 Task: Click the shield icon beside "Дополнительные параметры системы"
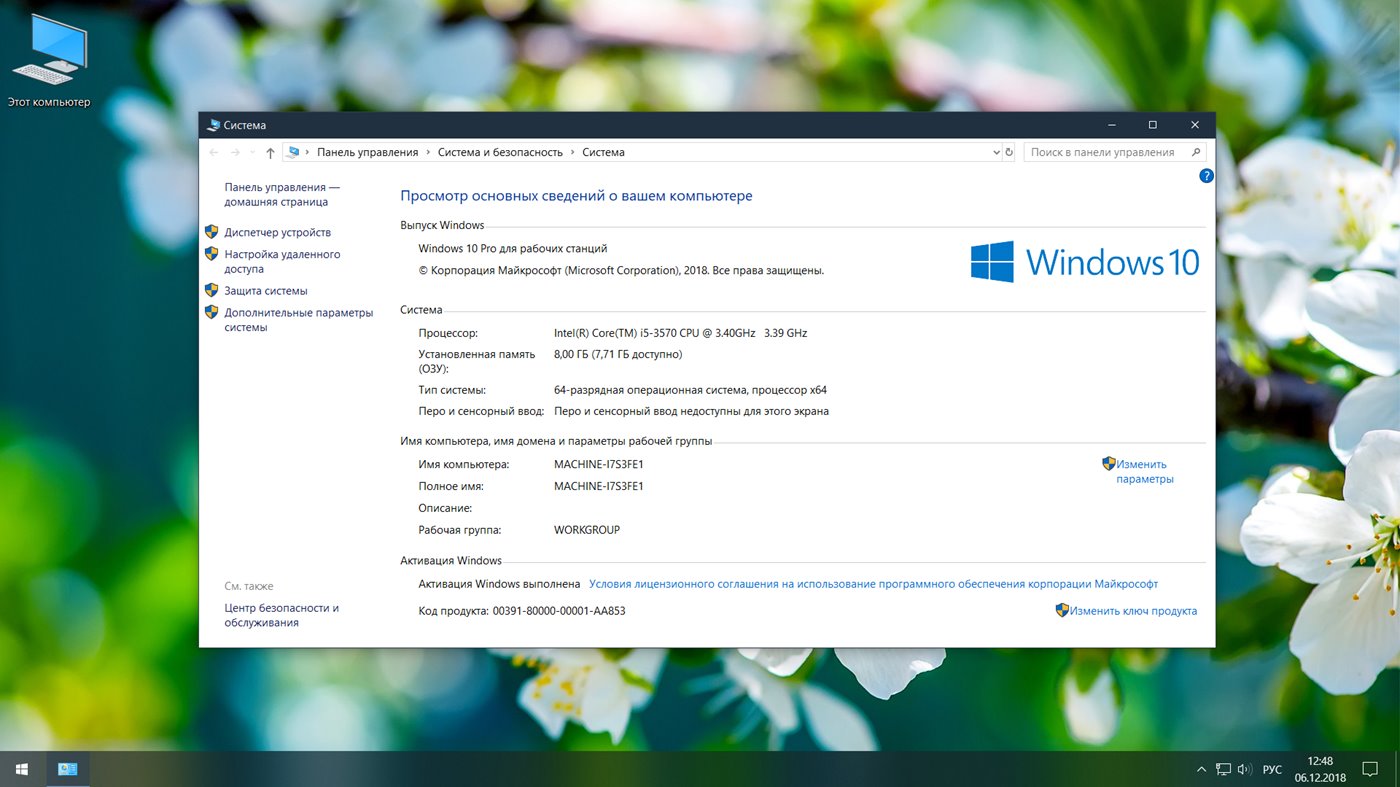[x=211, y=312]
